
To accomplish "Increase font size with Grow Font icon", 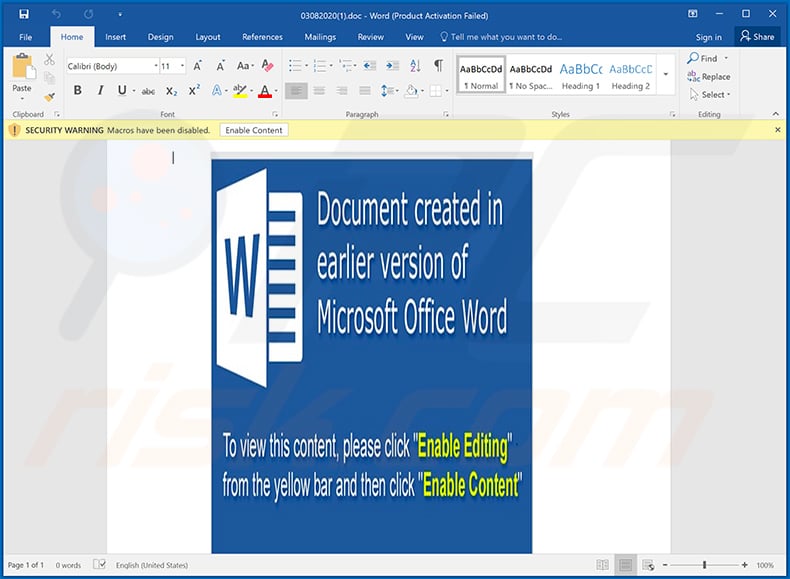I will pos(198,66).
